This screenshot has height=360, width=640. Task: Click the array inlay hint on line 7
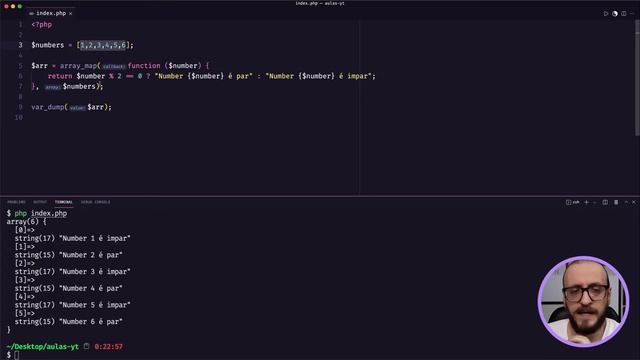pos(52,87)
